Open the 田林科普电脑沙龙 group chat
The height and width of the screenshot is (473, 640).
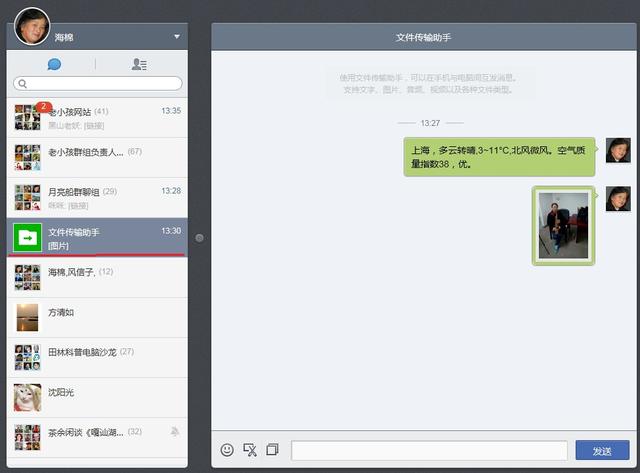click(97, 358)
